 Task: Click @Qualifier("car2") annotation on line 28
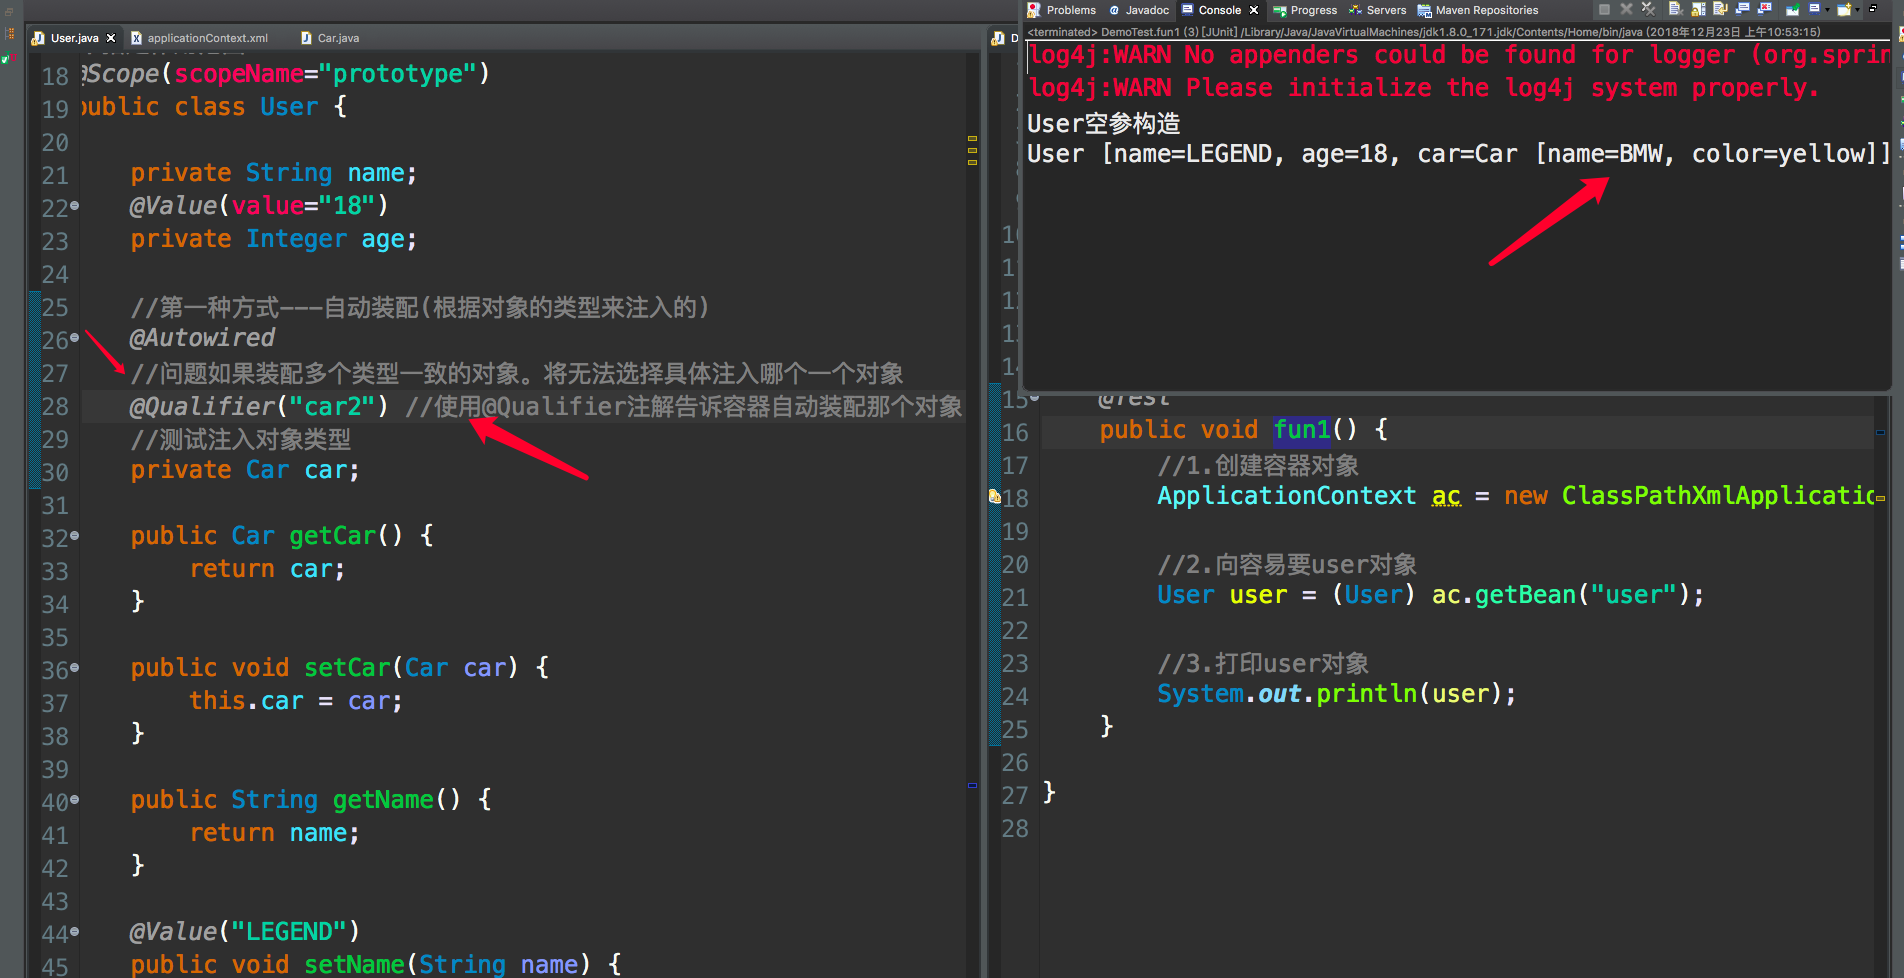click(258, 406)
